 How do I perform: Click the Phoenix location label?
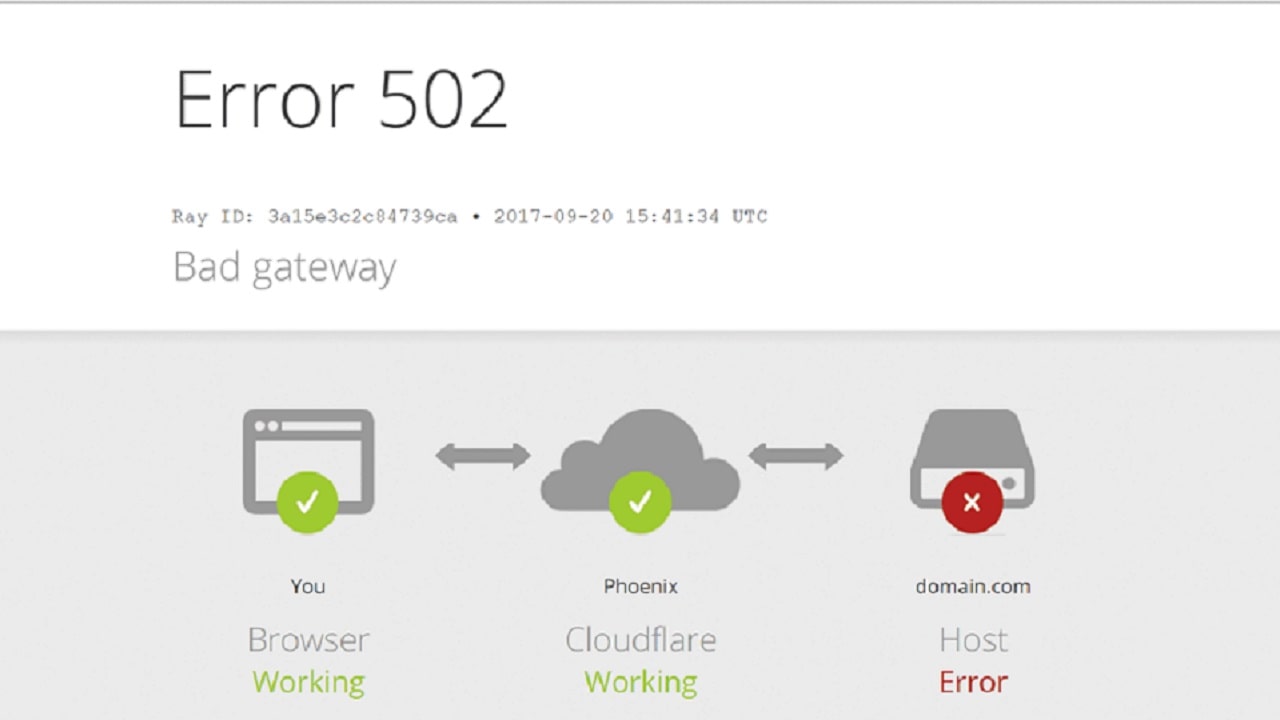pyautogui.click(x=641, y=587)
